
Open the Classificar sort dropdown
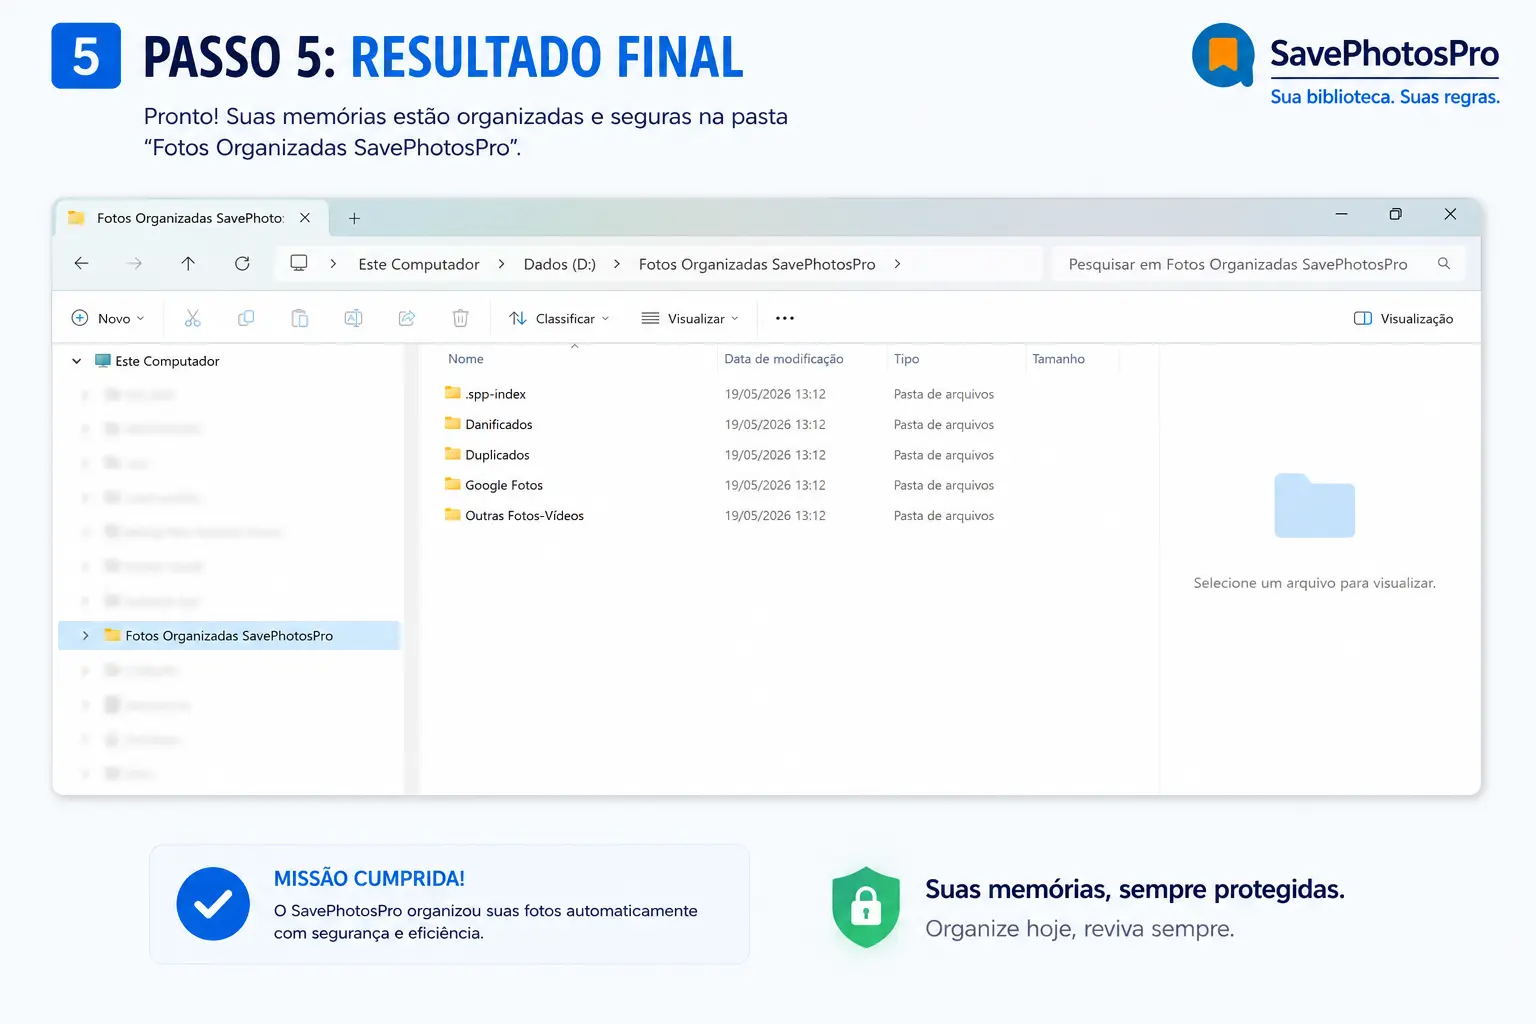(x=559, y=318)
